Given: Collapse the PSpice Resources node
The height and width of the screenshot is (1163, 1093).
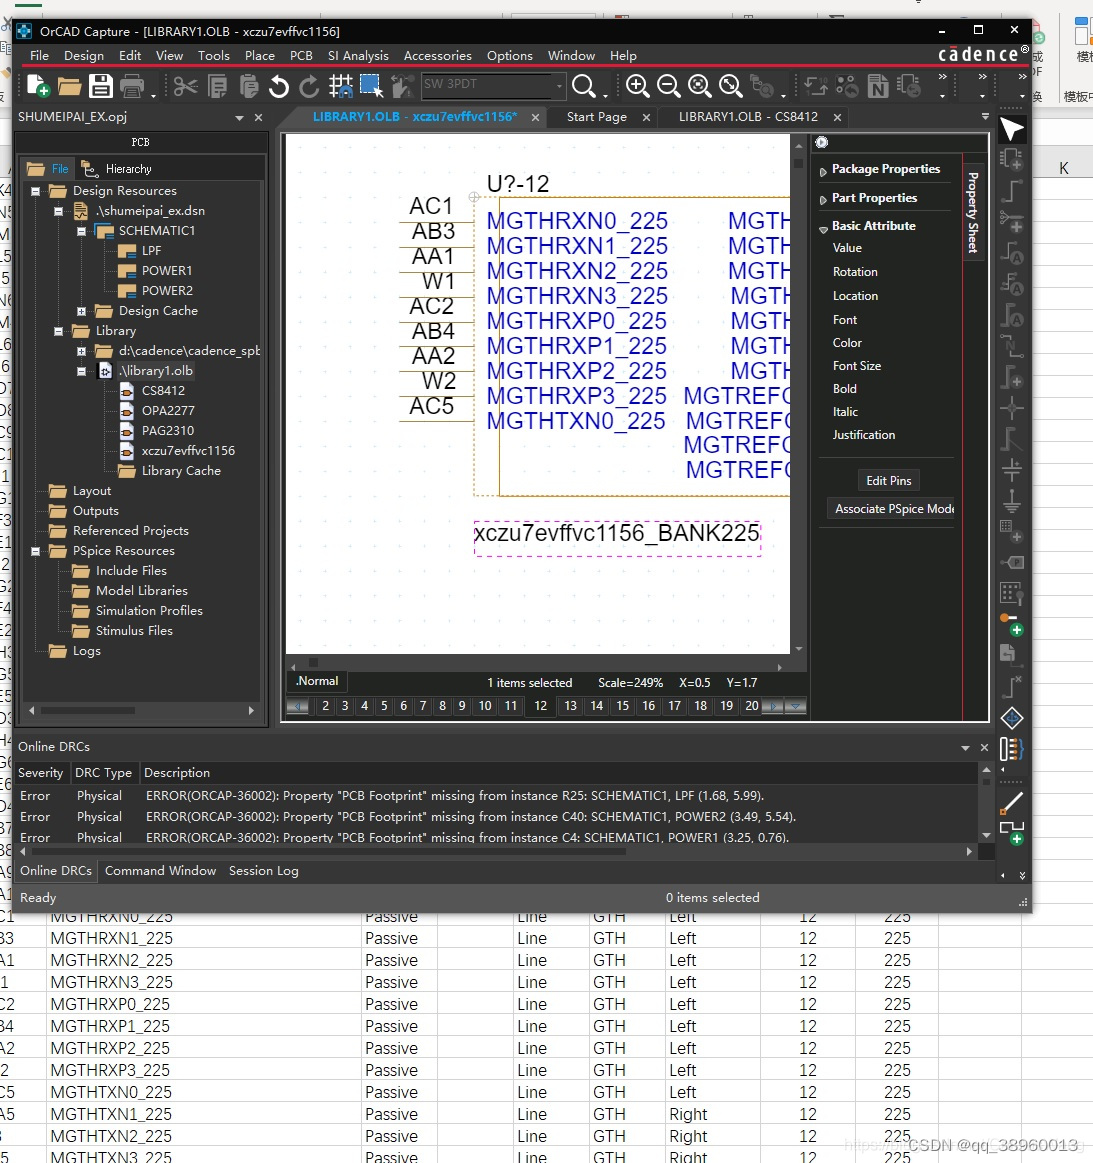Looking at the screenshot, I should coord(36,551).
